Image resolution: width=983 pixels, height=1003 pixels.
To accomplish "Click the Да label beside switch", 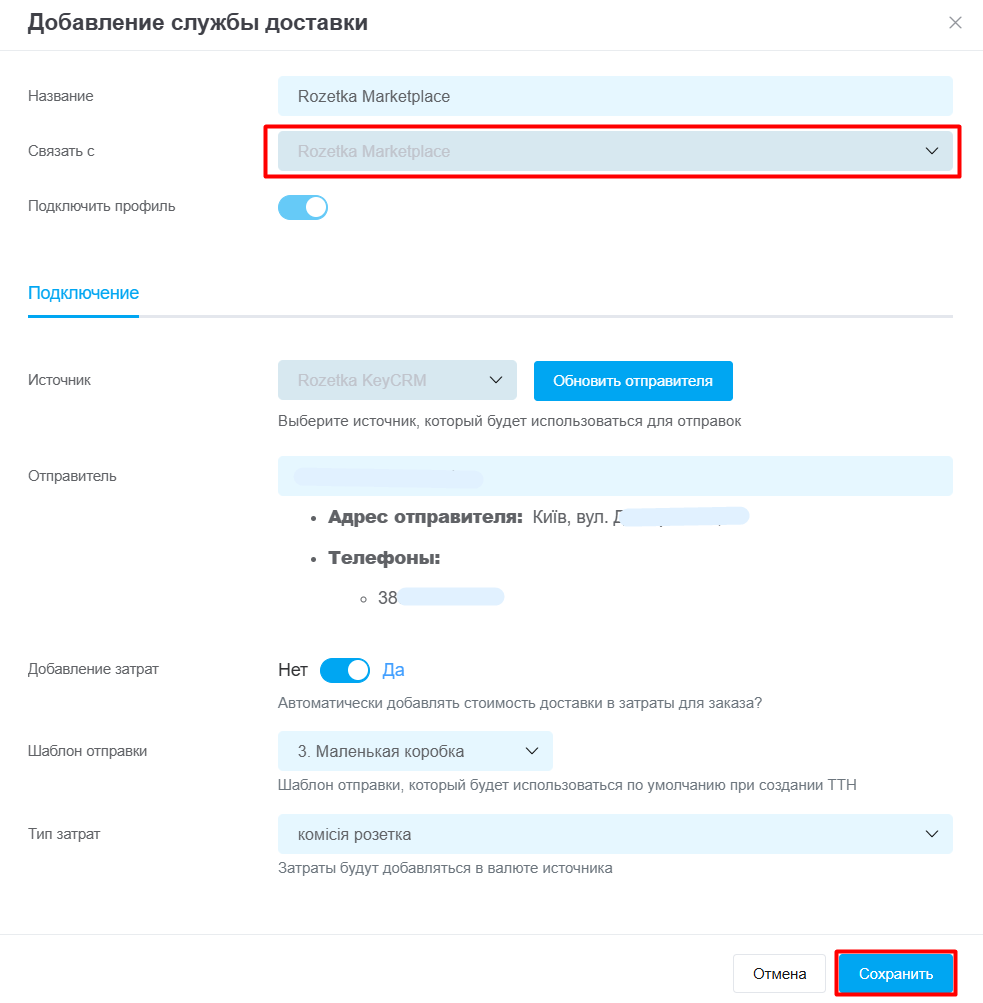I will tap(393, 670).
